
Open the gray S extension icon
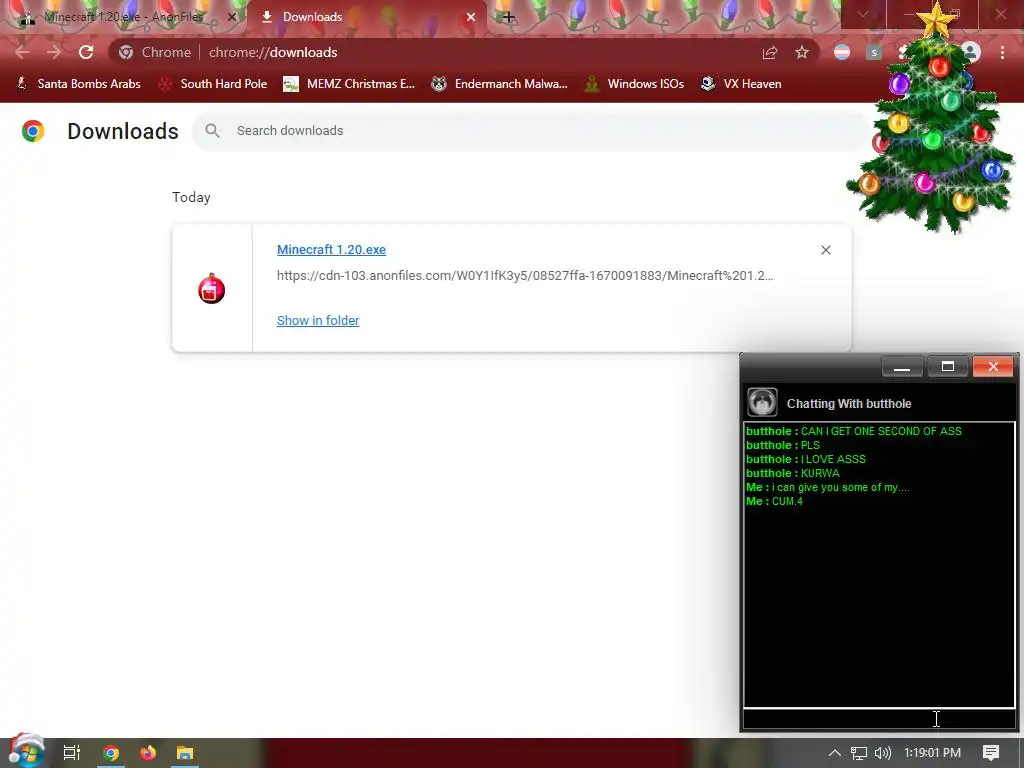(874, 52)
